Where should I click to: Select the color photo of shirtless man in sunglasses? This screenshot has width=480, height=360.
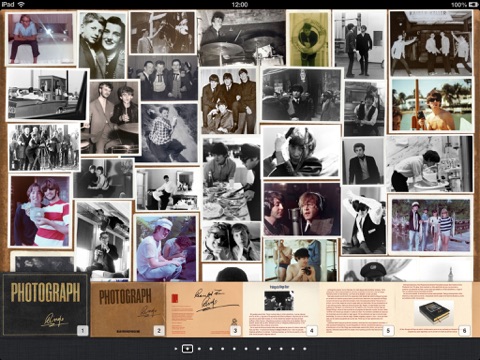click(x=432, y=105)
